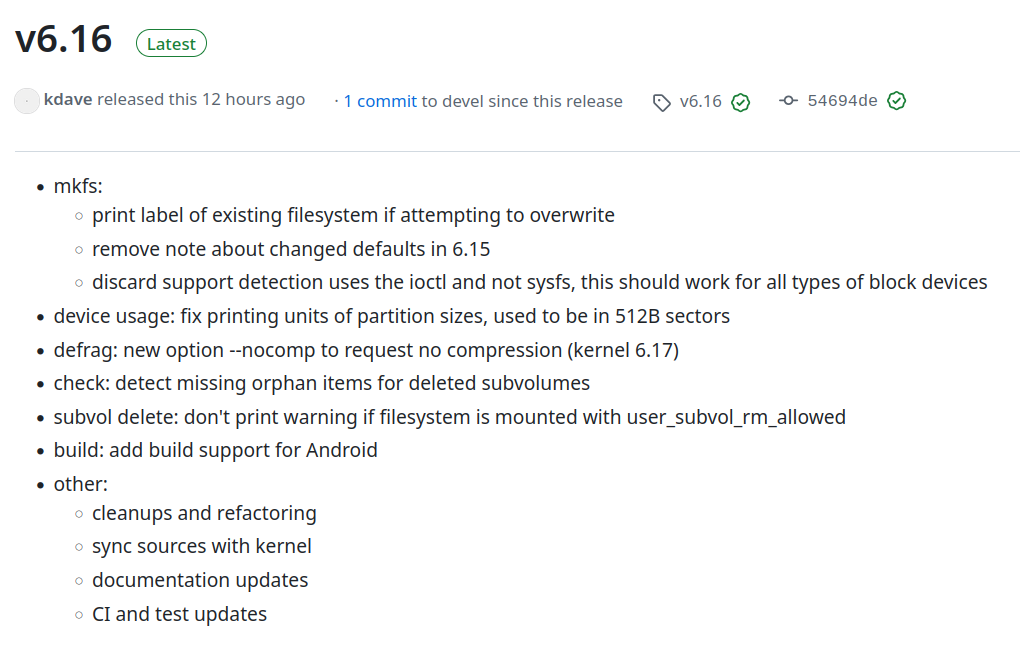This screenshot has height=646, width=1020.
Task: Click the green Latest badge
Action: (x=171, y=44)
